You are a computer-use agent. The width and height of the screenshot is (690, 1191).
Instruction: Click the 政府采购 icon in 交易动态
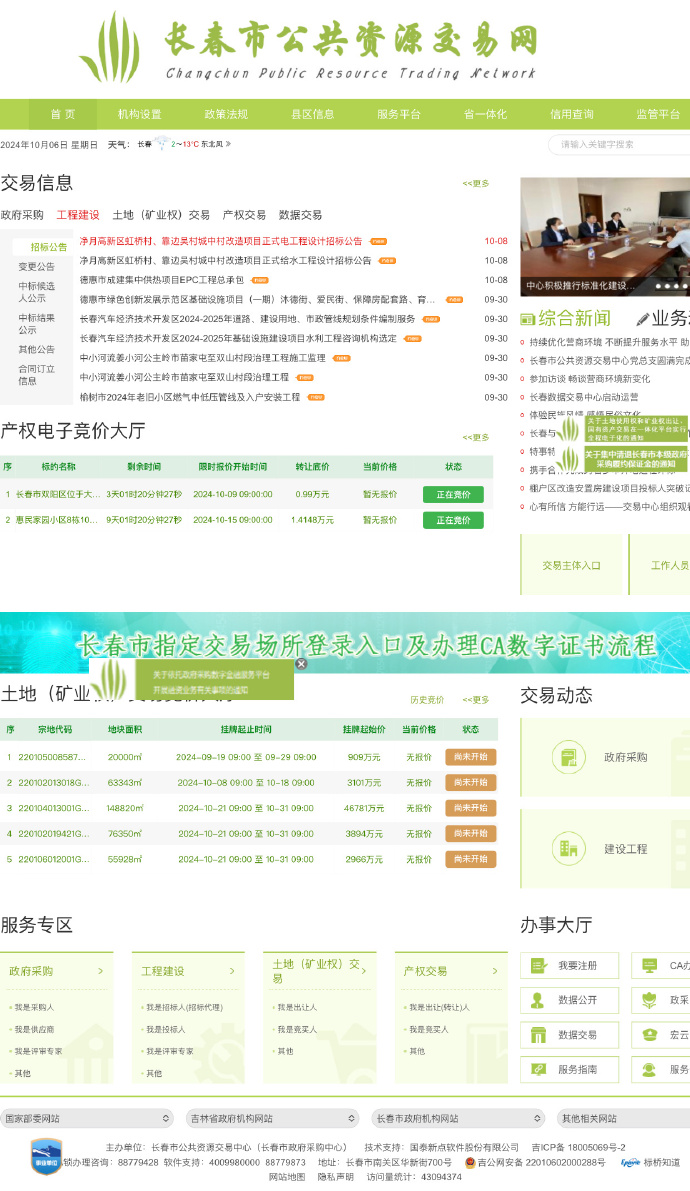point(568,757)
